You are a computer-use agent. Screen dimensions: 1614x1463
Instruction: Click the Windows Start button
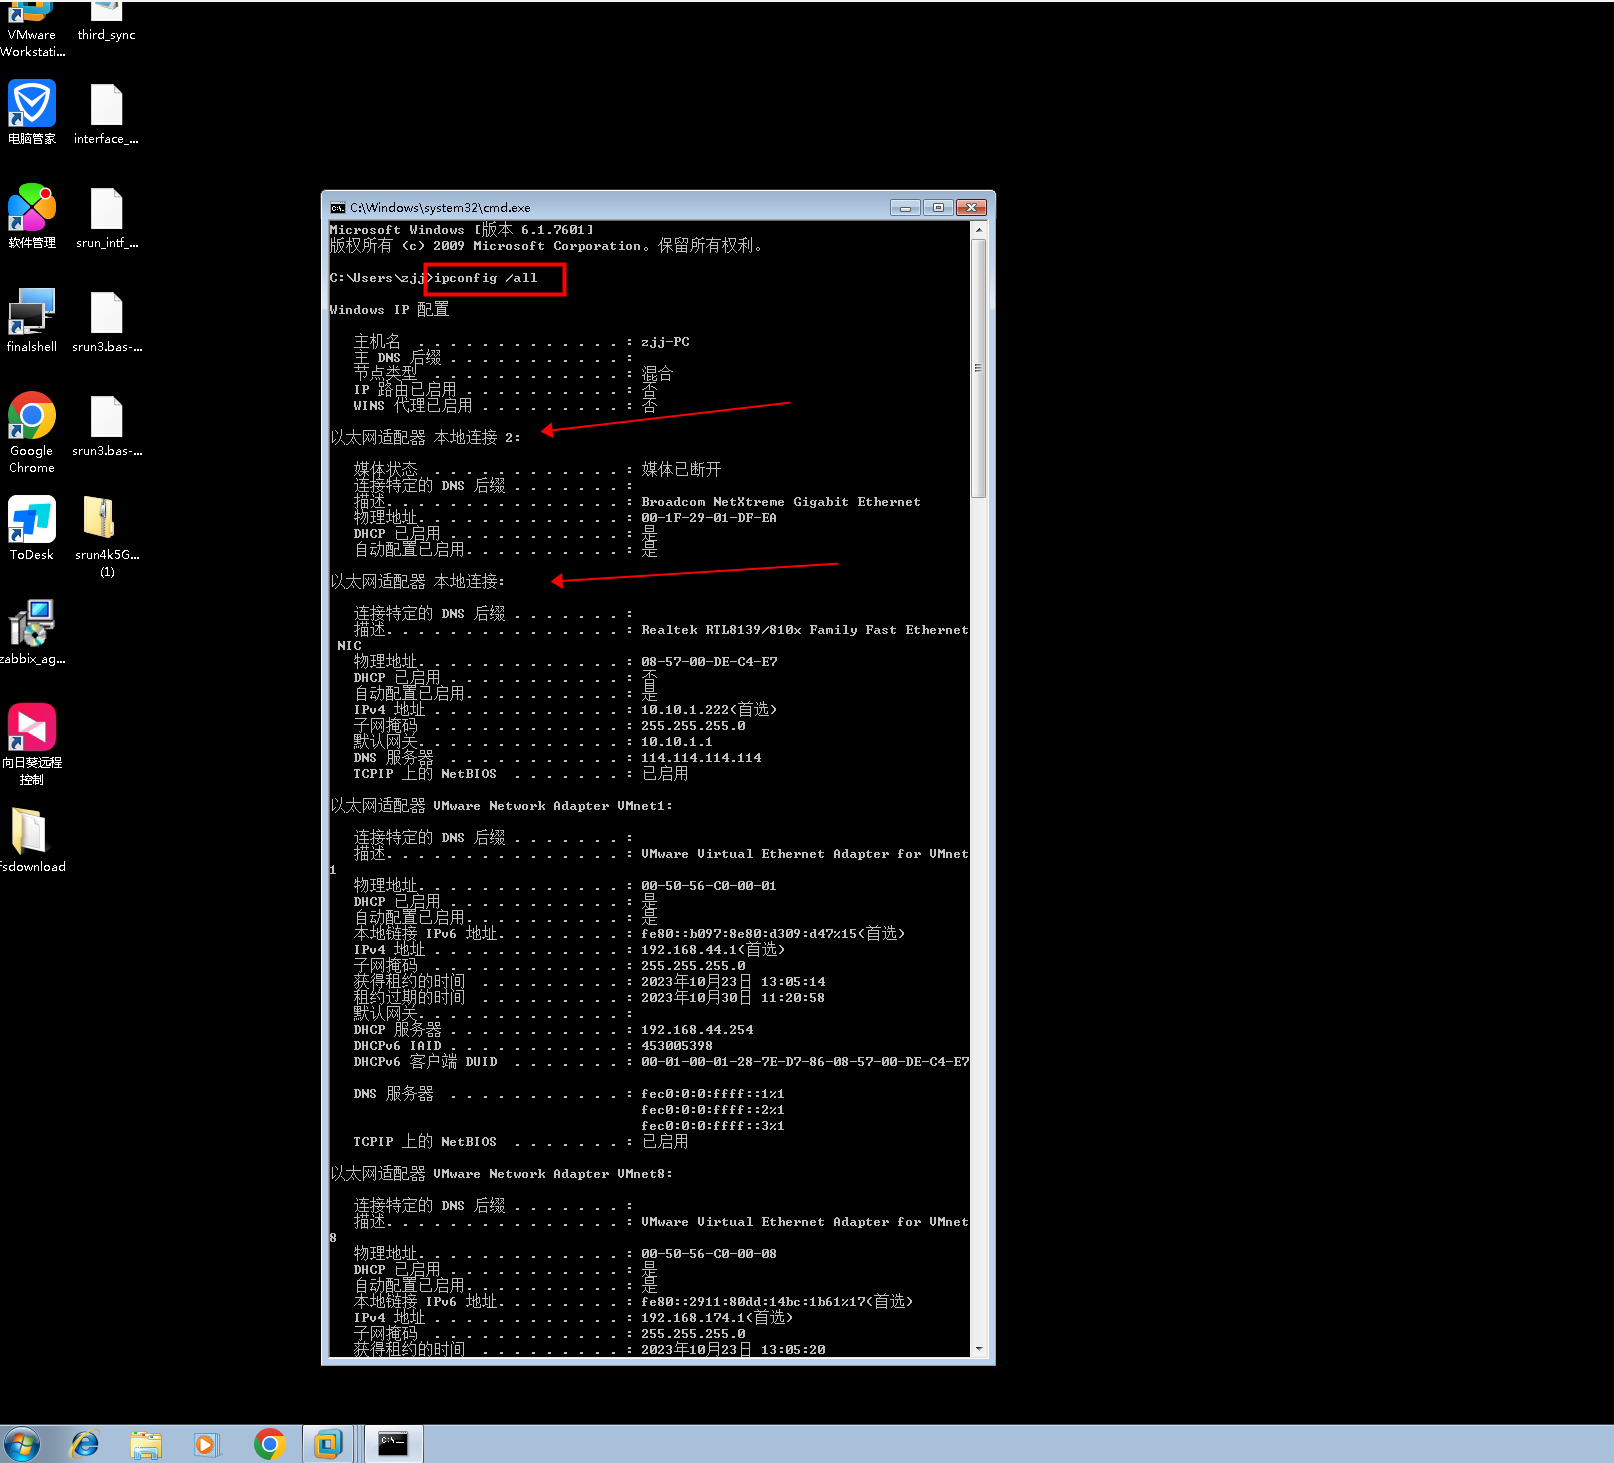point(21,1444)
